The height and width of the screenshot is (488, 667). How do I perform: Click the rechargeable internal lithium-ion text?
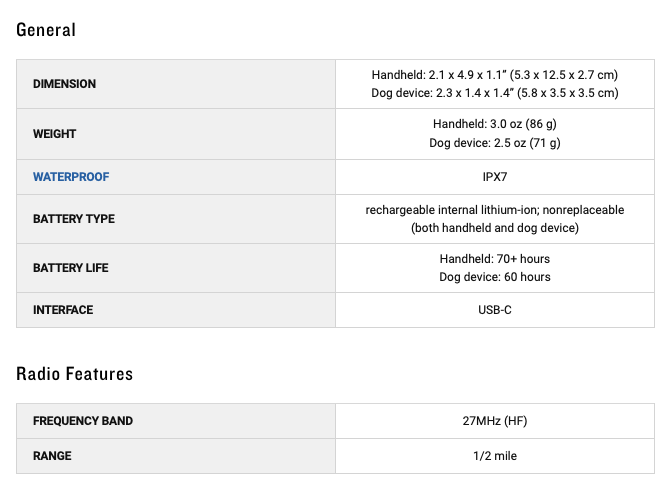(494, 210)
